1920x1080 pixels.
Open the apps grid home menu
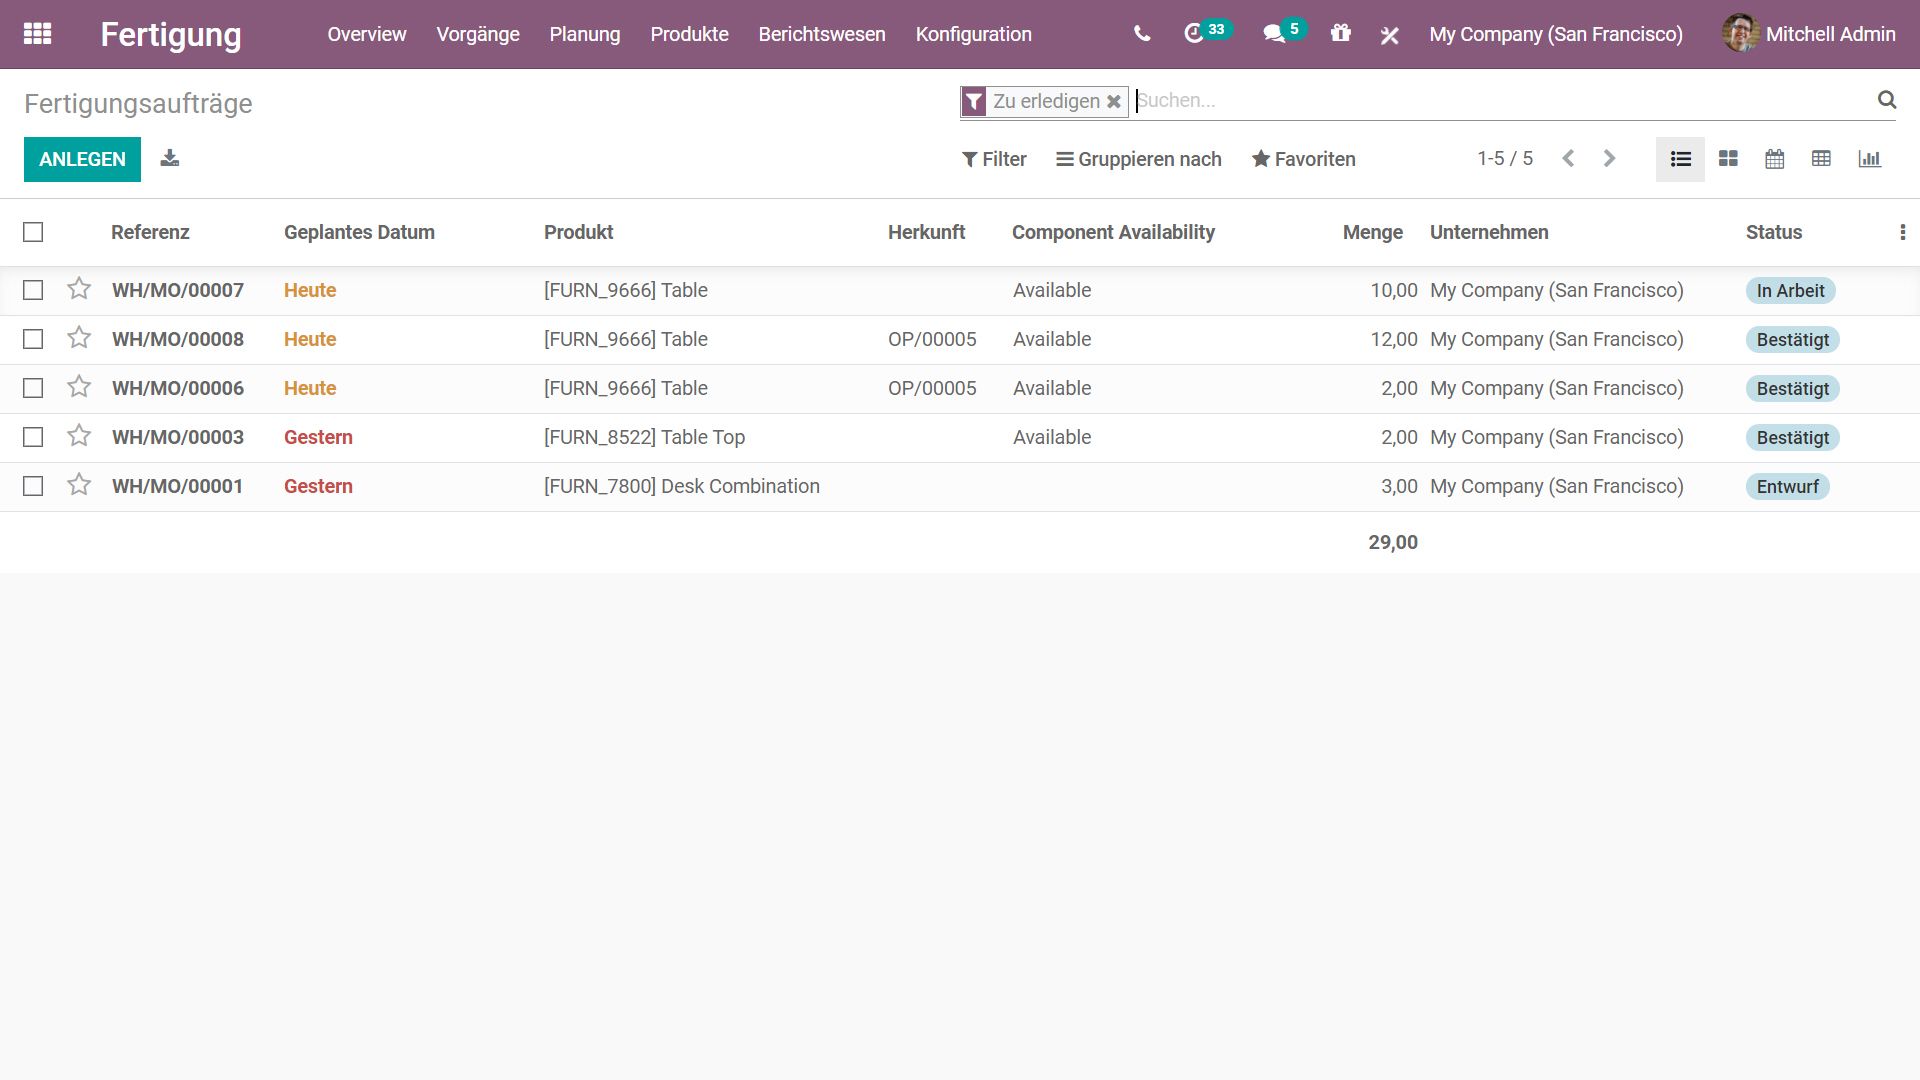(x=37, y=34)
